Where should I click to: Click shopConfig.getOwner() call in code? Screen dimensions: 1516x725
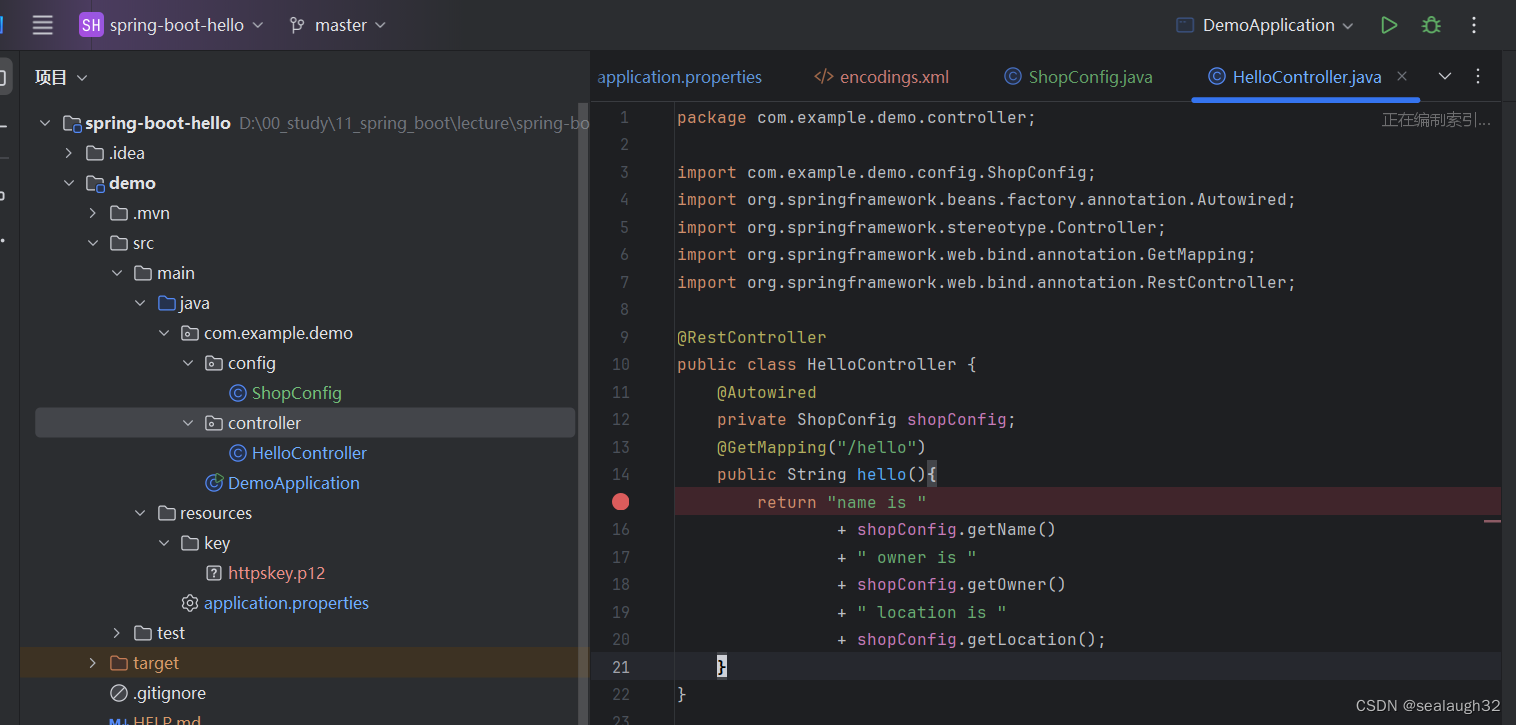click(961, 584)
